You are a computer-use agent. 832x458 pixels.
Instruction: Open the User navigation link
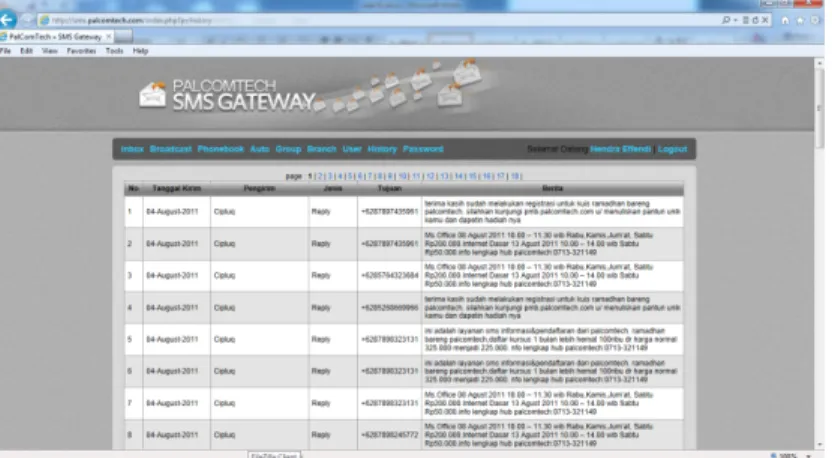point(352,149)
